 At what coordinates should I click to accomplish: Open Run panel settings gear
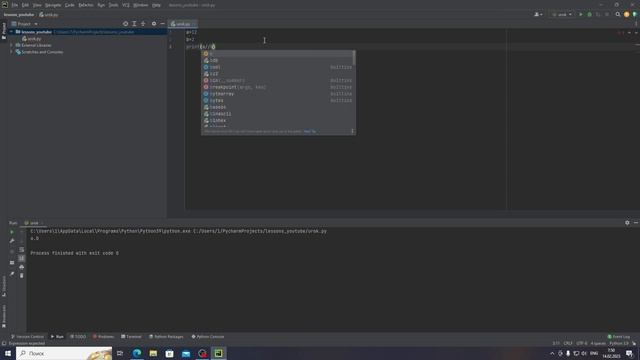coord(627,222)
